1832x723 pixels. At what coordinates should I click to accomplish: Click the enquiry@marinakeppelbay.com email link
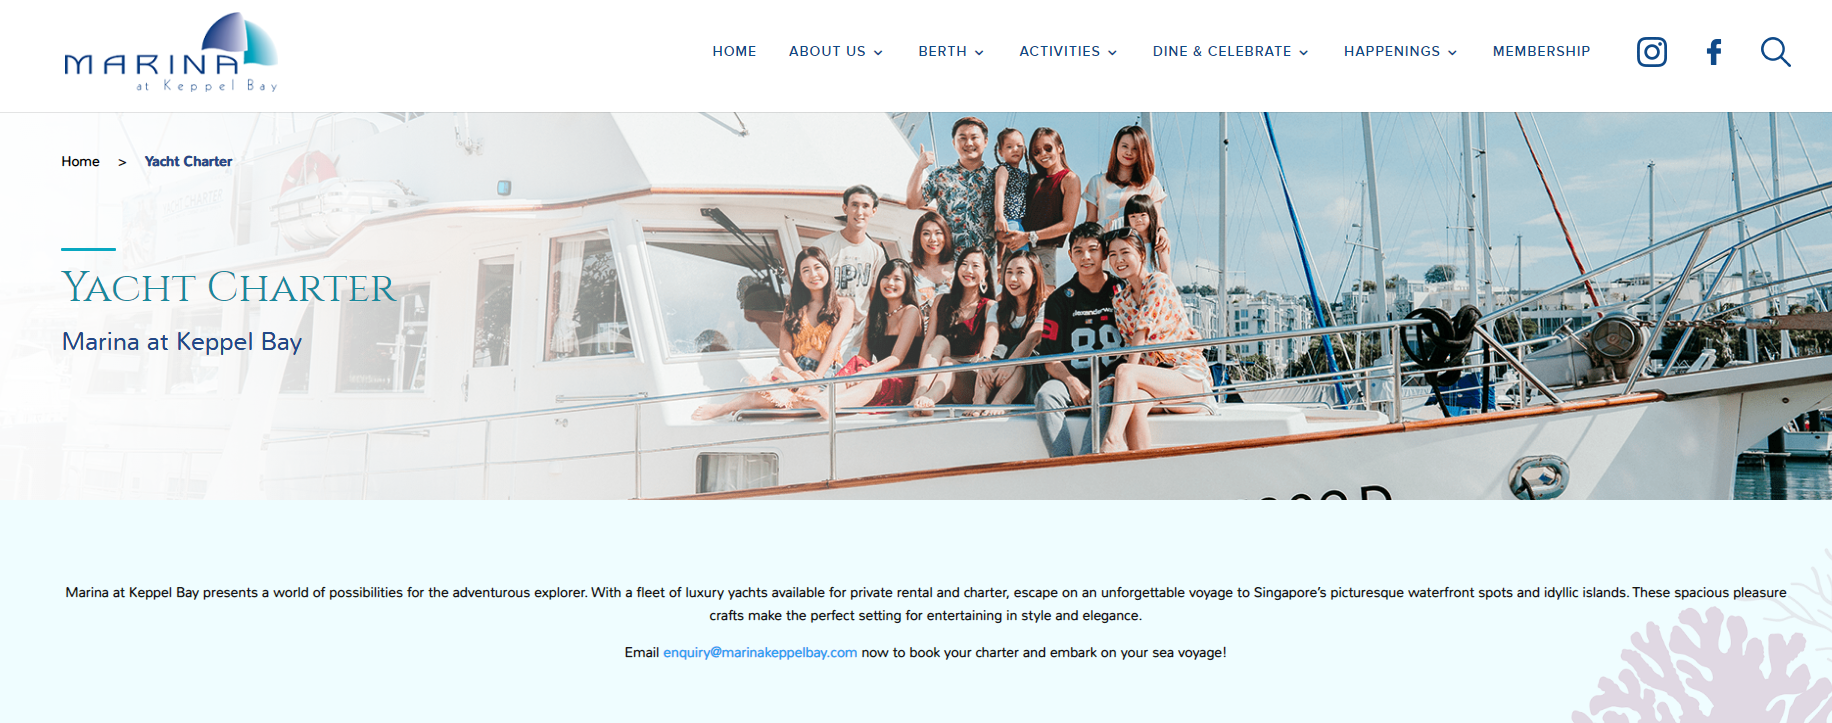[x=760, y=652]
